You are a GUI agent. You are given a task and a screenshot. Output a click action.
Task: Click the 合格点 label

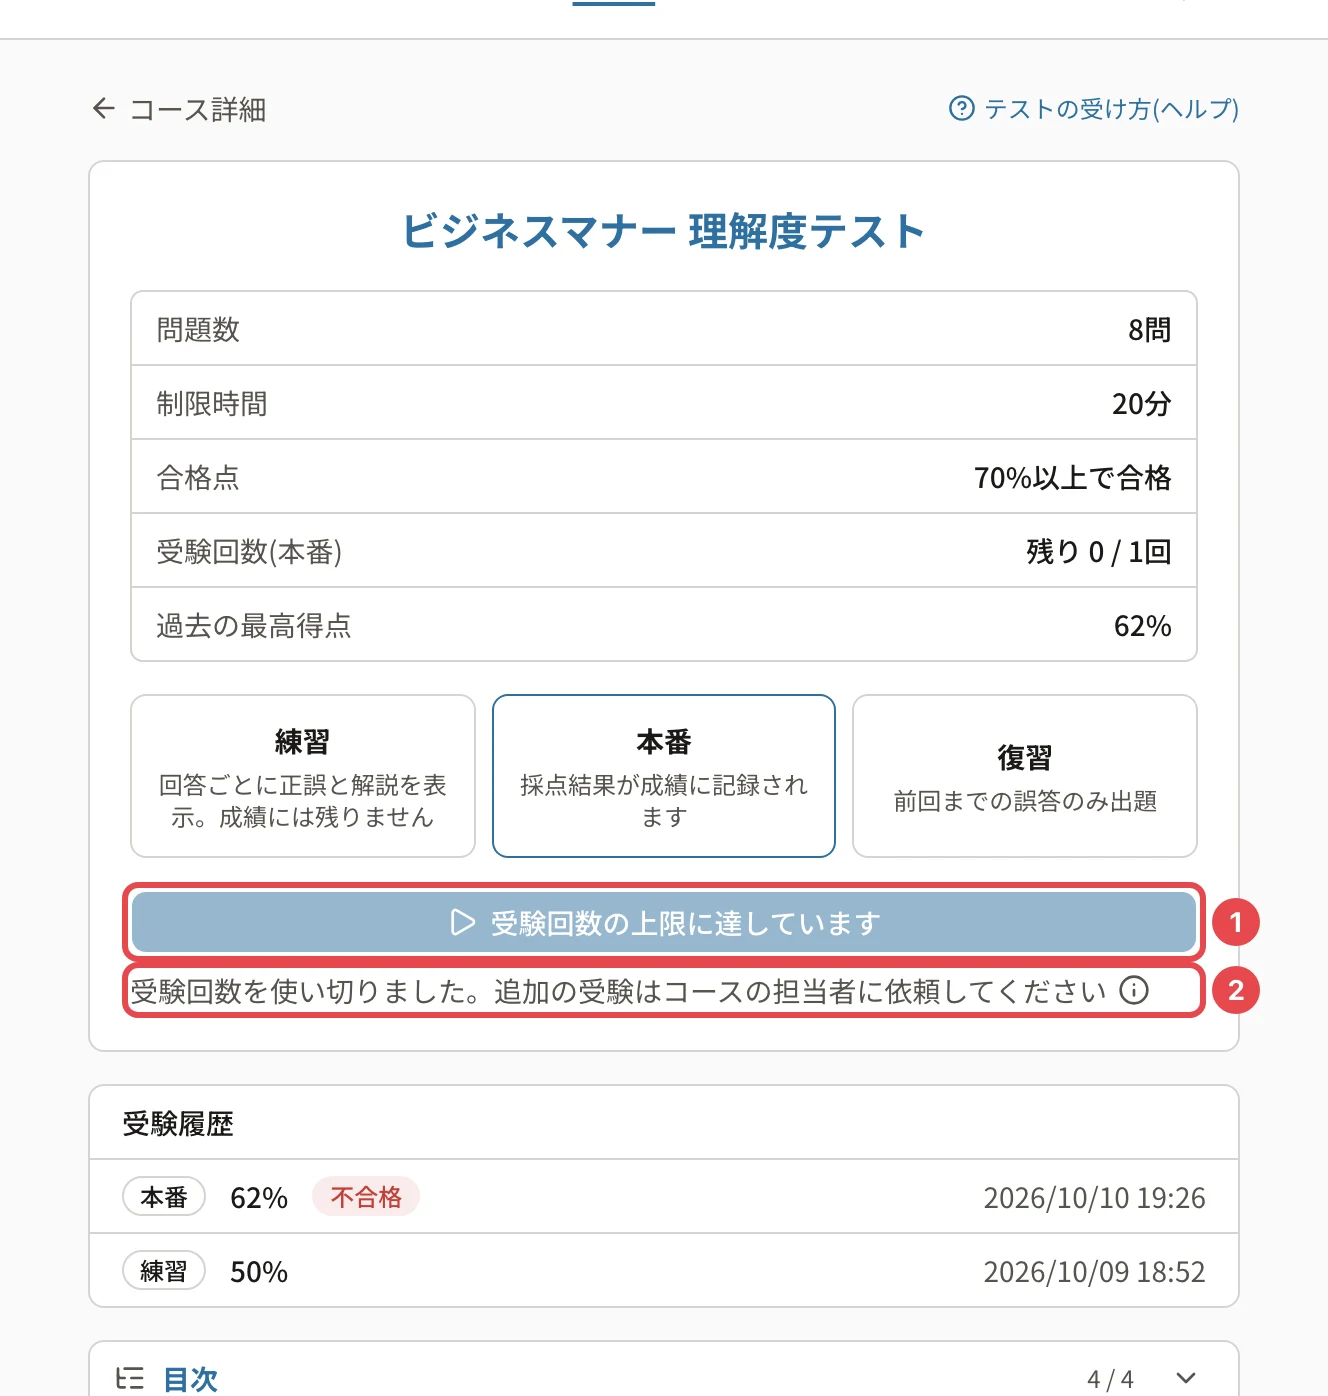coord(198,478)
